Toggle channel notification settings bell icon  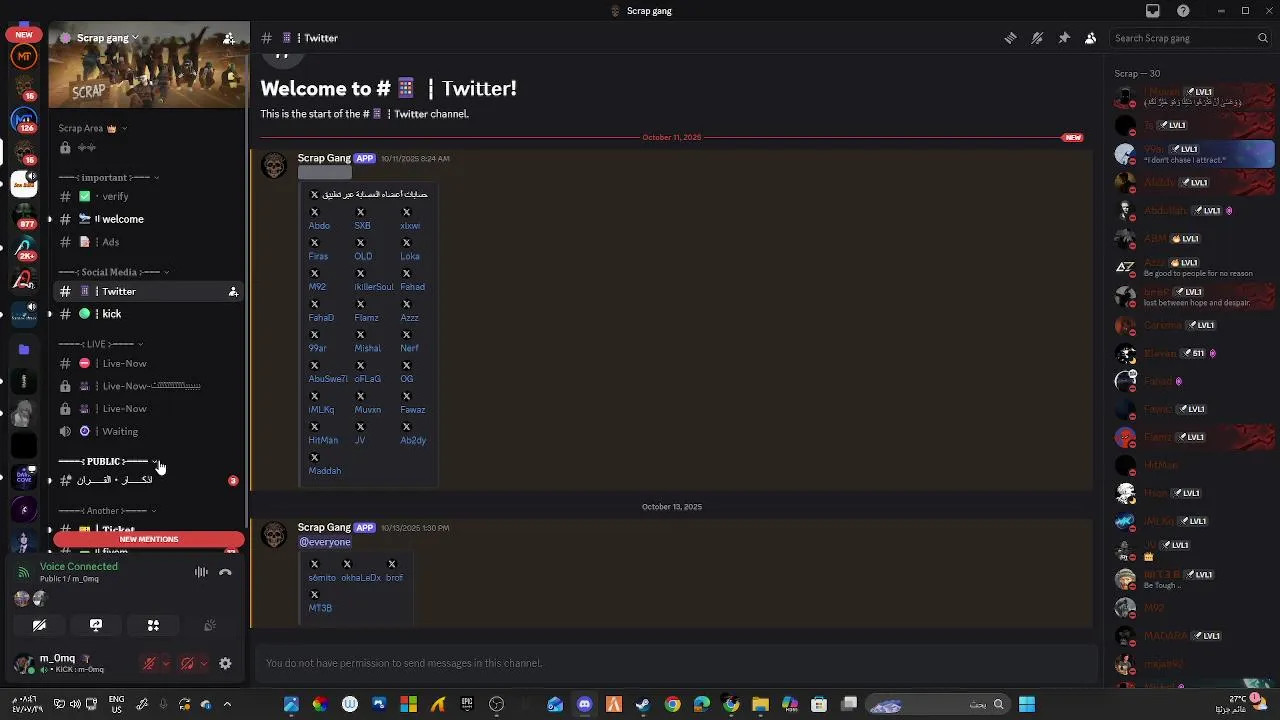tap(1037, 38)
